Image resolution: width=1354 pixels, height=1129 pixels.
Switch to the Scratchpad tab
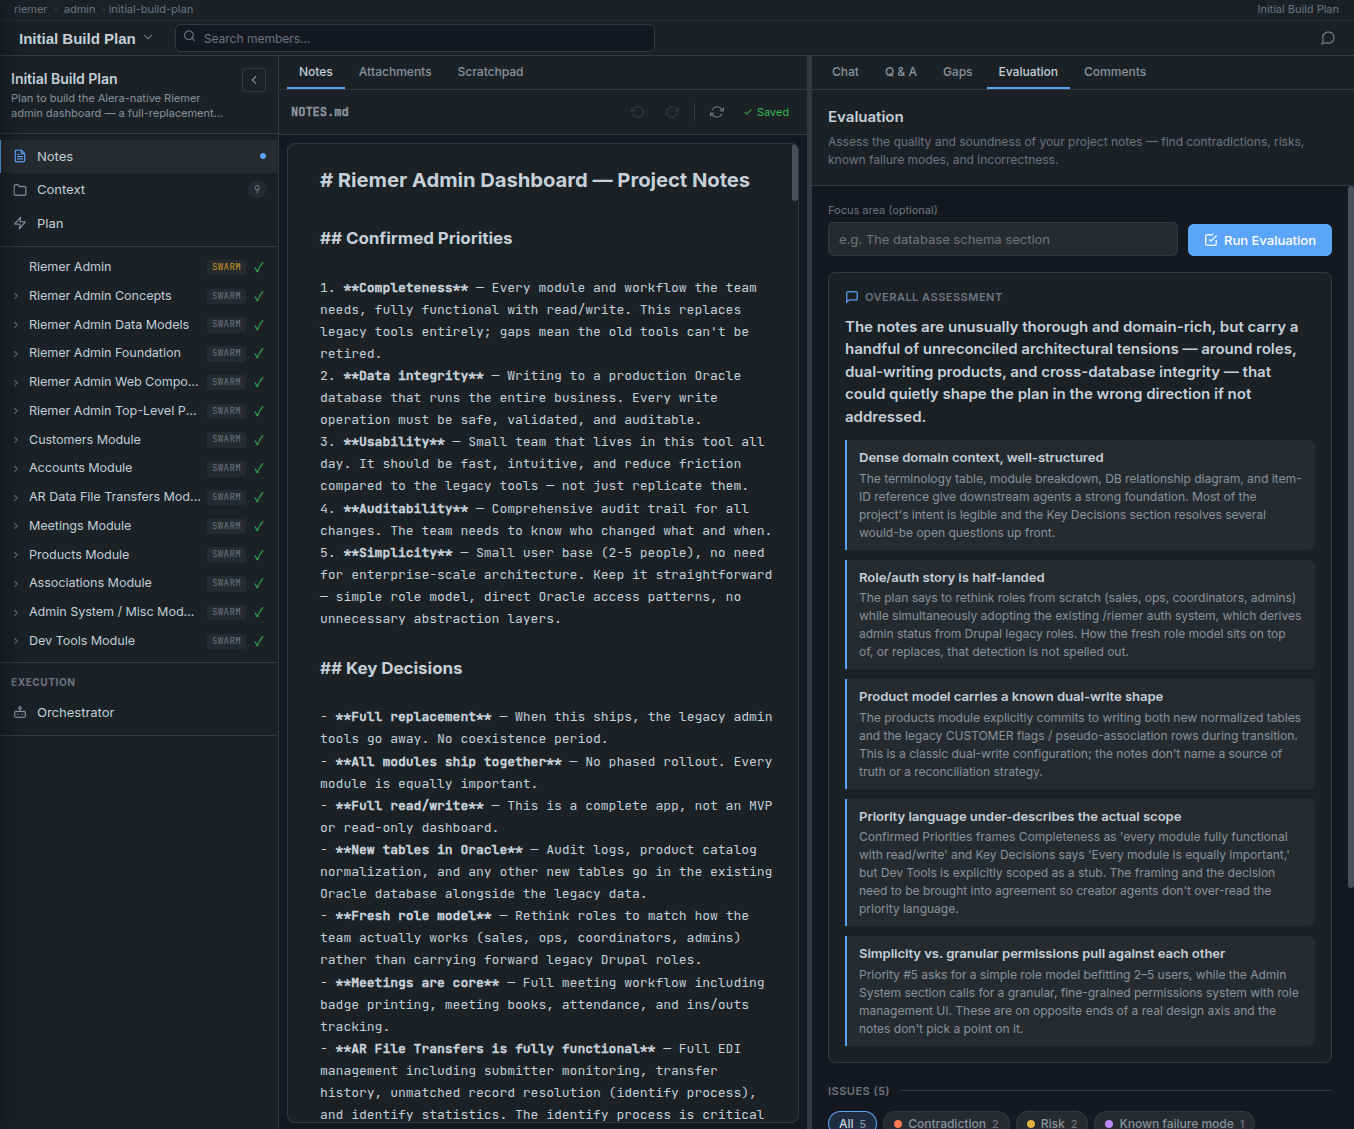490,72
